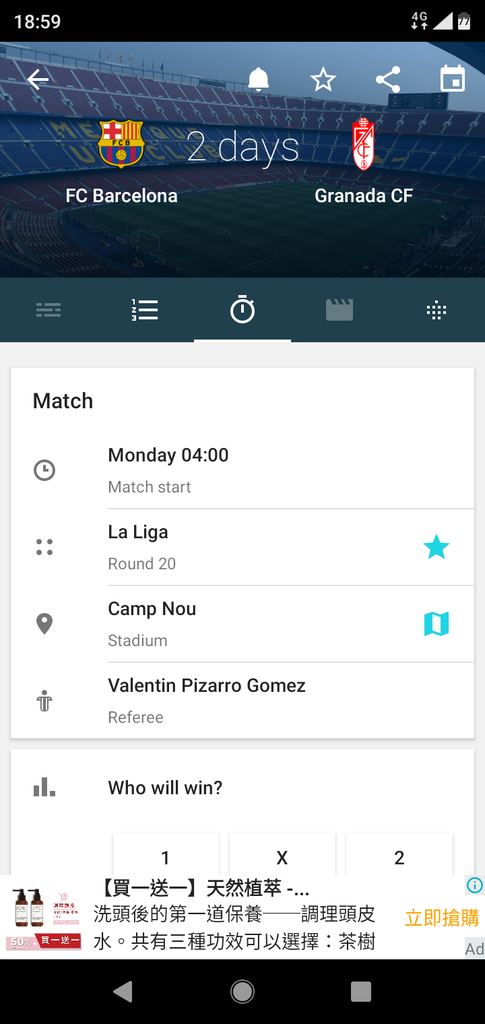The width and height of the screenshot is (485, 1024).
Task: Enable match notifications with bell icon
Action: point(258,80)
